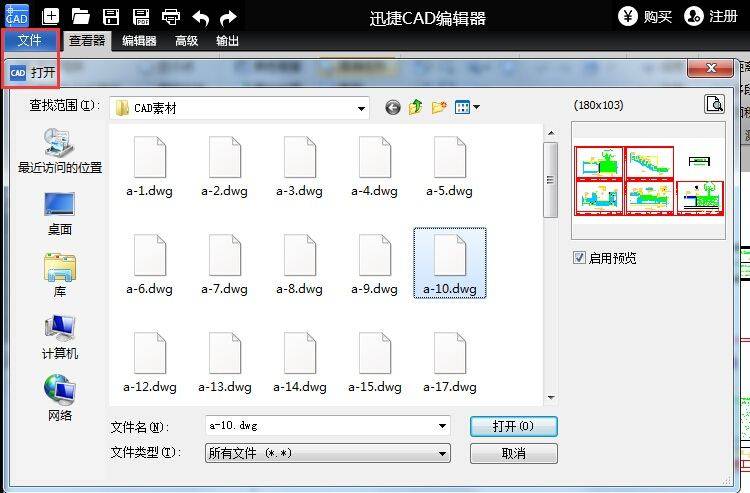The image size is (750, 493).
Task: Open recent places (最近访问的位置)
Action: 60,151
